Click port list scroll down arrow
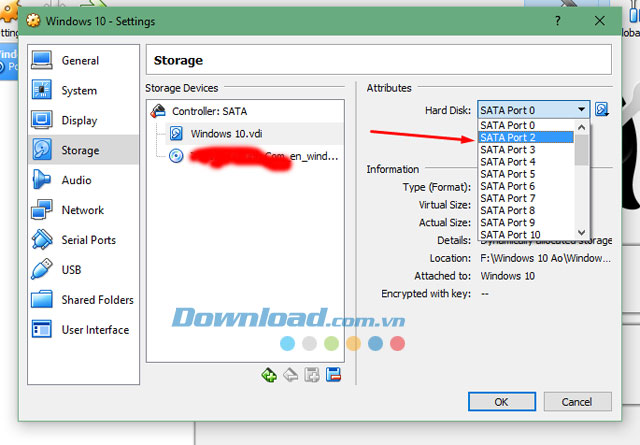The height and width of the screenshot is (445, 640). point(582,232)
